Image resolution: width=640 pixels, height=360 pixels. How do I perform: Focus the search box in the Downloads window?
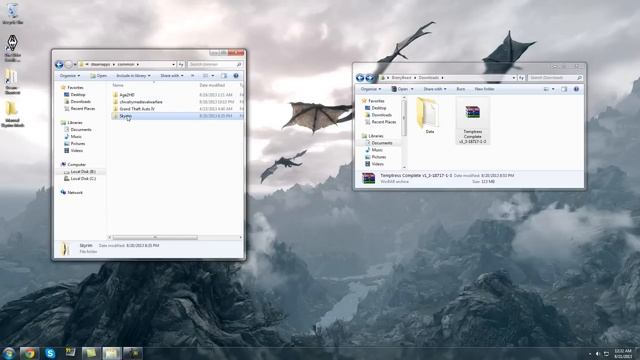point(555,78)
